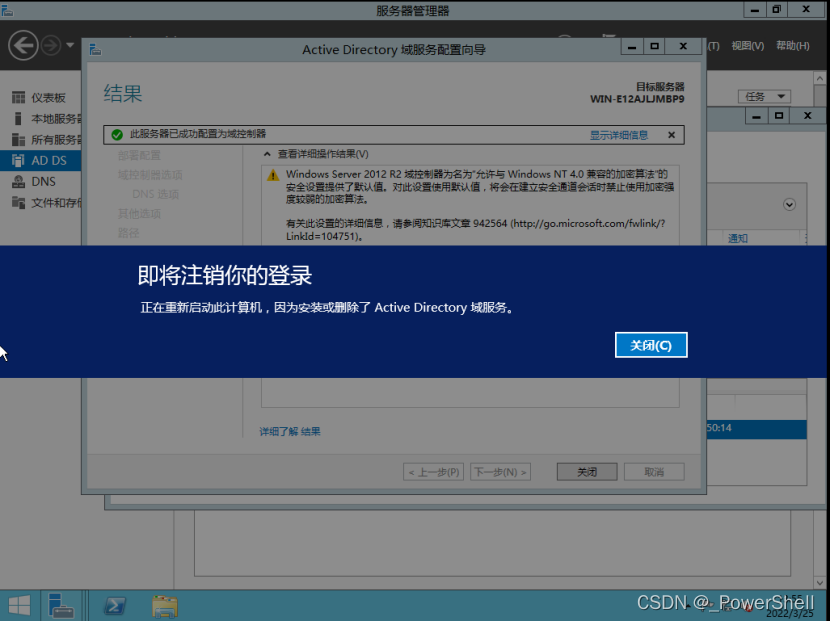Select DNS in the sidebar
Viewport: 830px width, 622px height.
tap(41, 182)
